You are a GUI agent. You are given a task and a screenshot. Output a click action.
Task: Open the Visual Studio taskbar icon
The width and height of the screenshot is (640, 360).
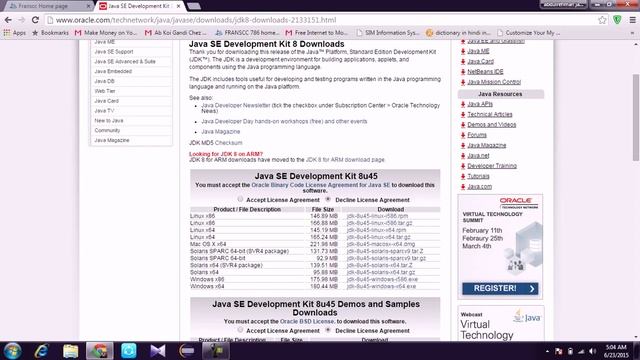(158, 351)
